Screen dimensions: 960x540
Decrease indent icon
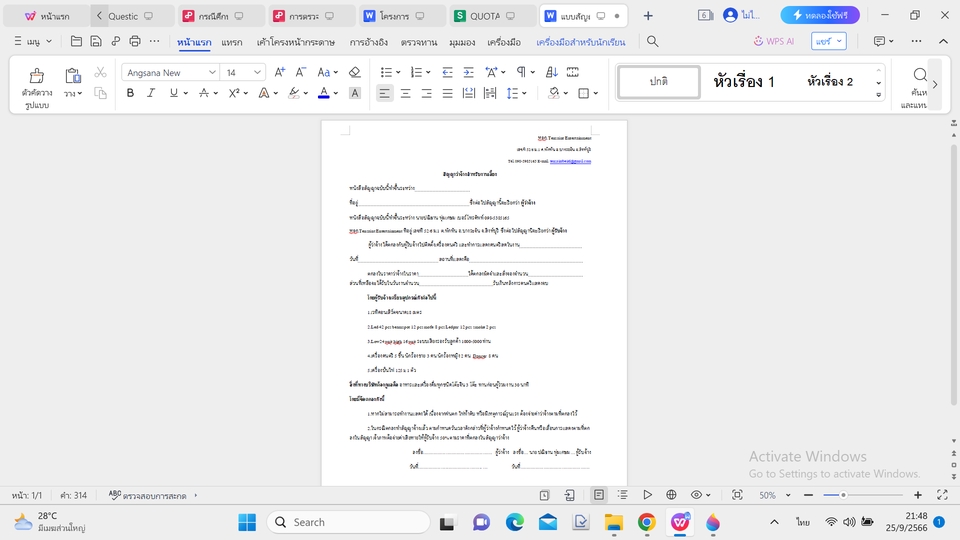click(448, 72)
